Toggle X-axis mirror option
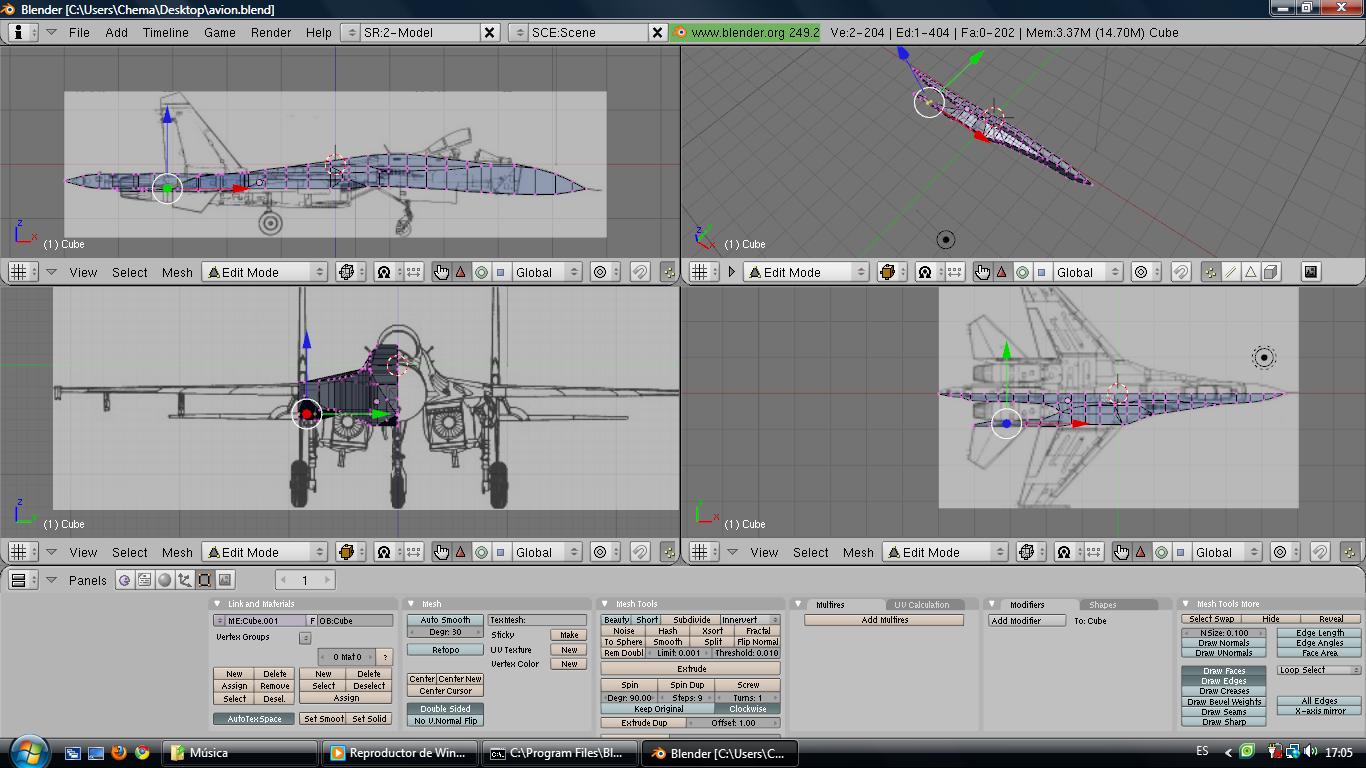Screen dimensions: 1366x768 tap(1320, 711)
